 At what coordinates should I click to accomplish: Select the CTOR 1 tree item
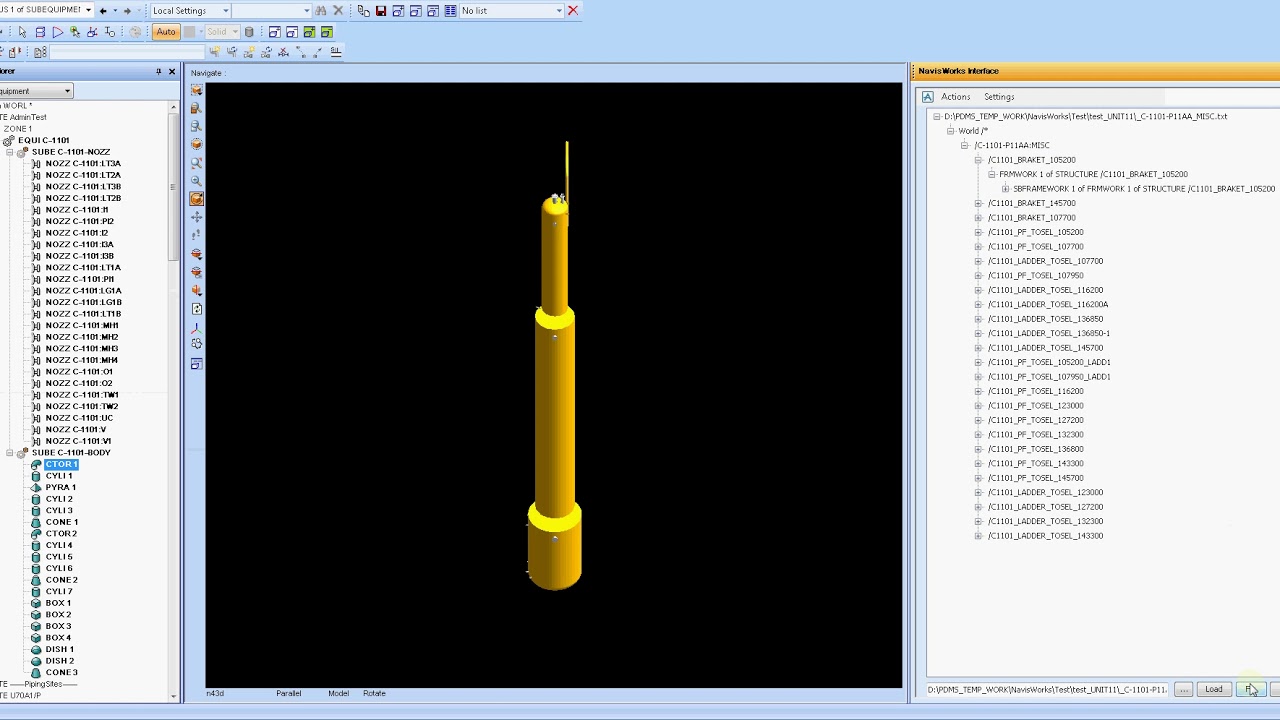point(61,464)
